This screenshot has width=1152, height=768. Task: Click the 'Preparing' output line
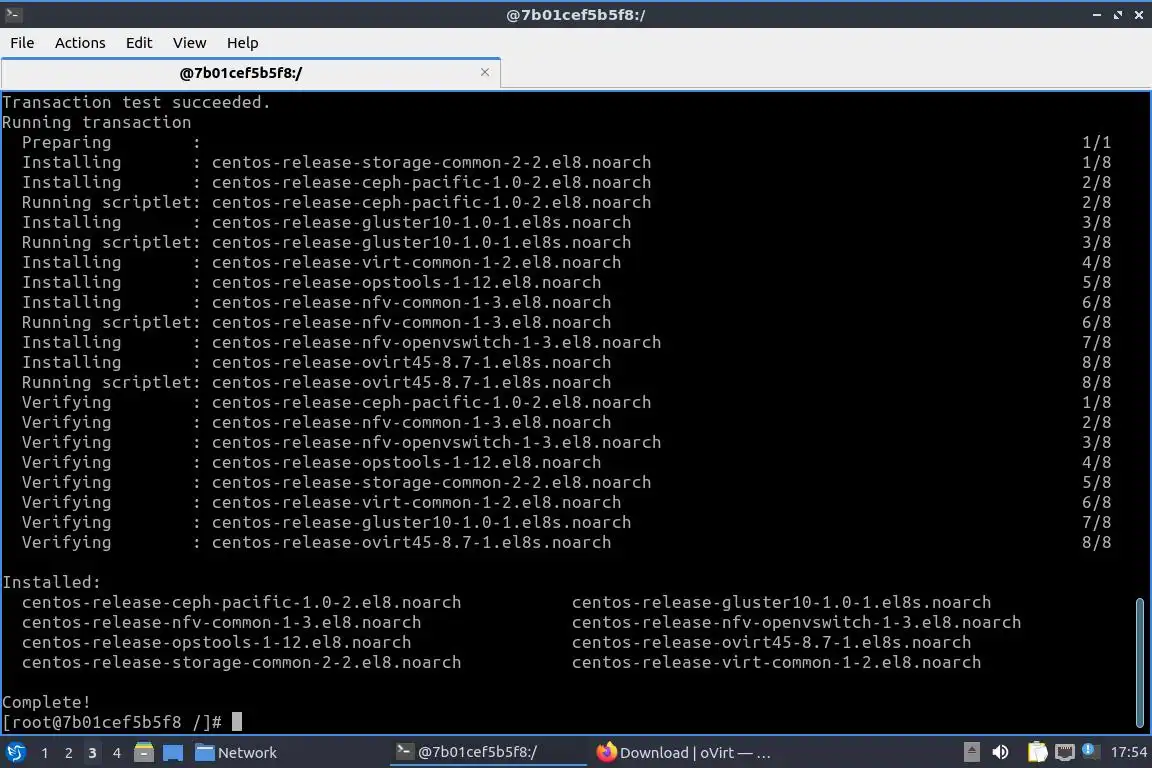pyautogui.click(x=566, y=143)
